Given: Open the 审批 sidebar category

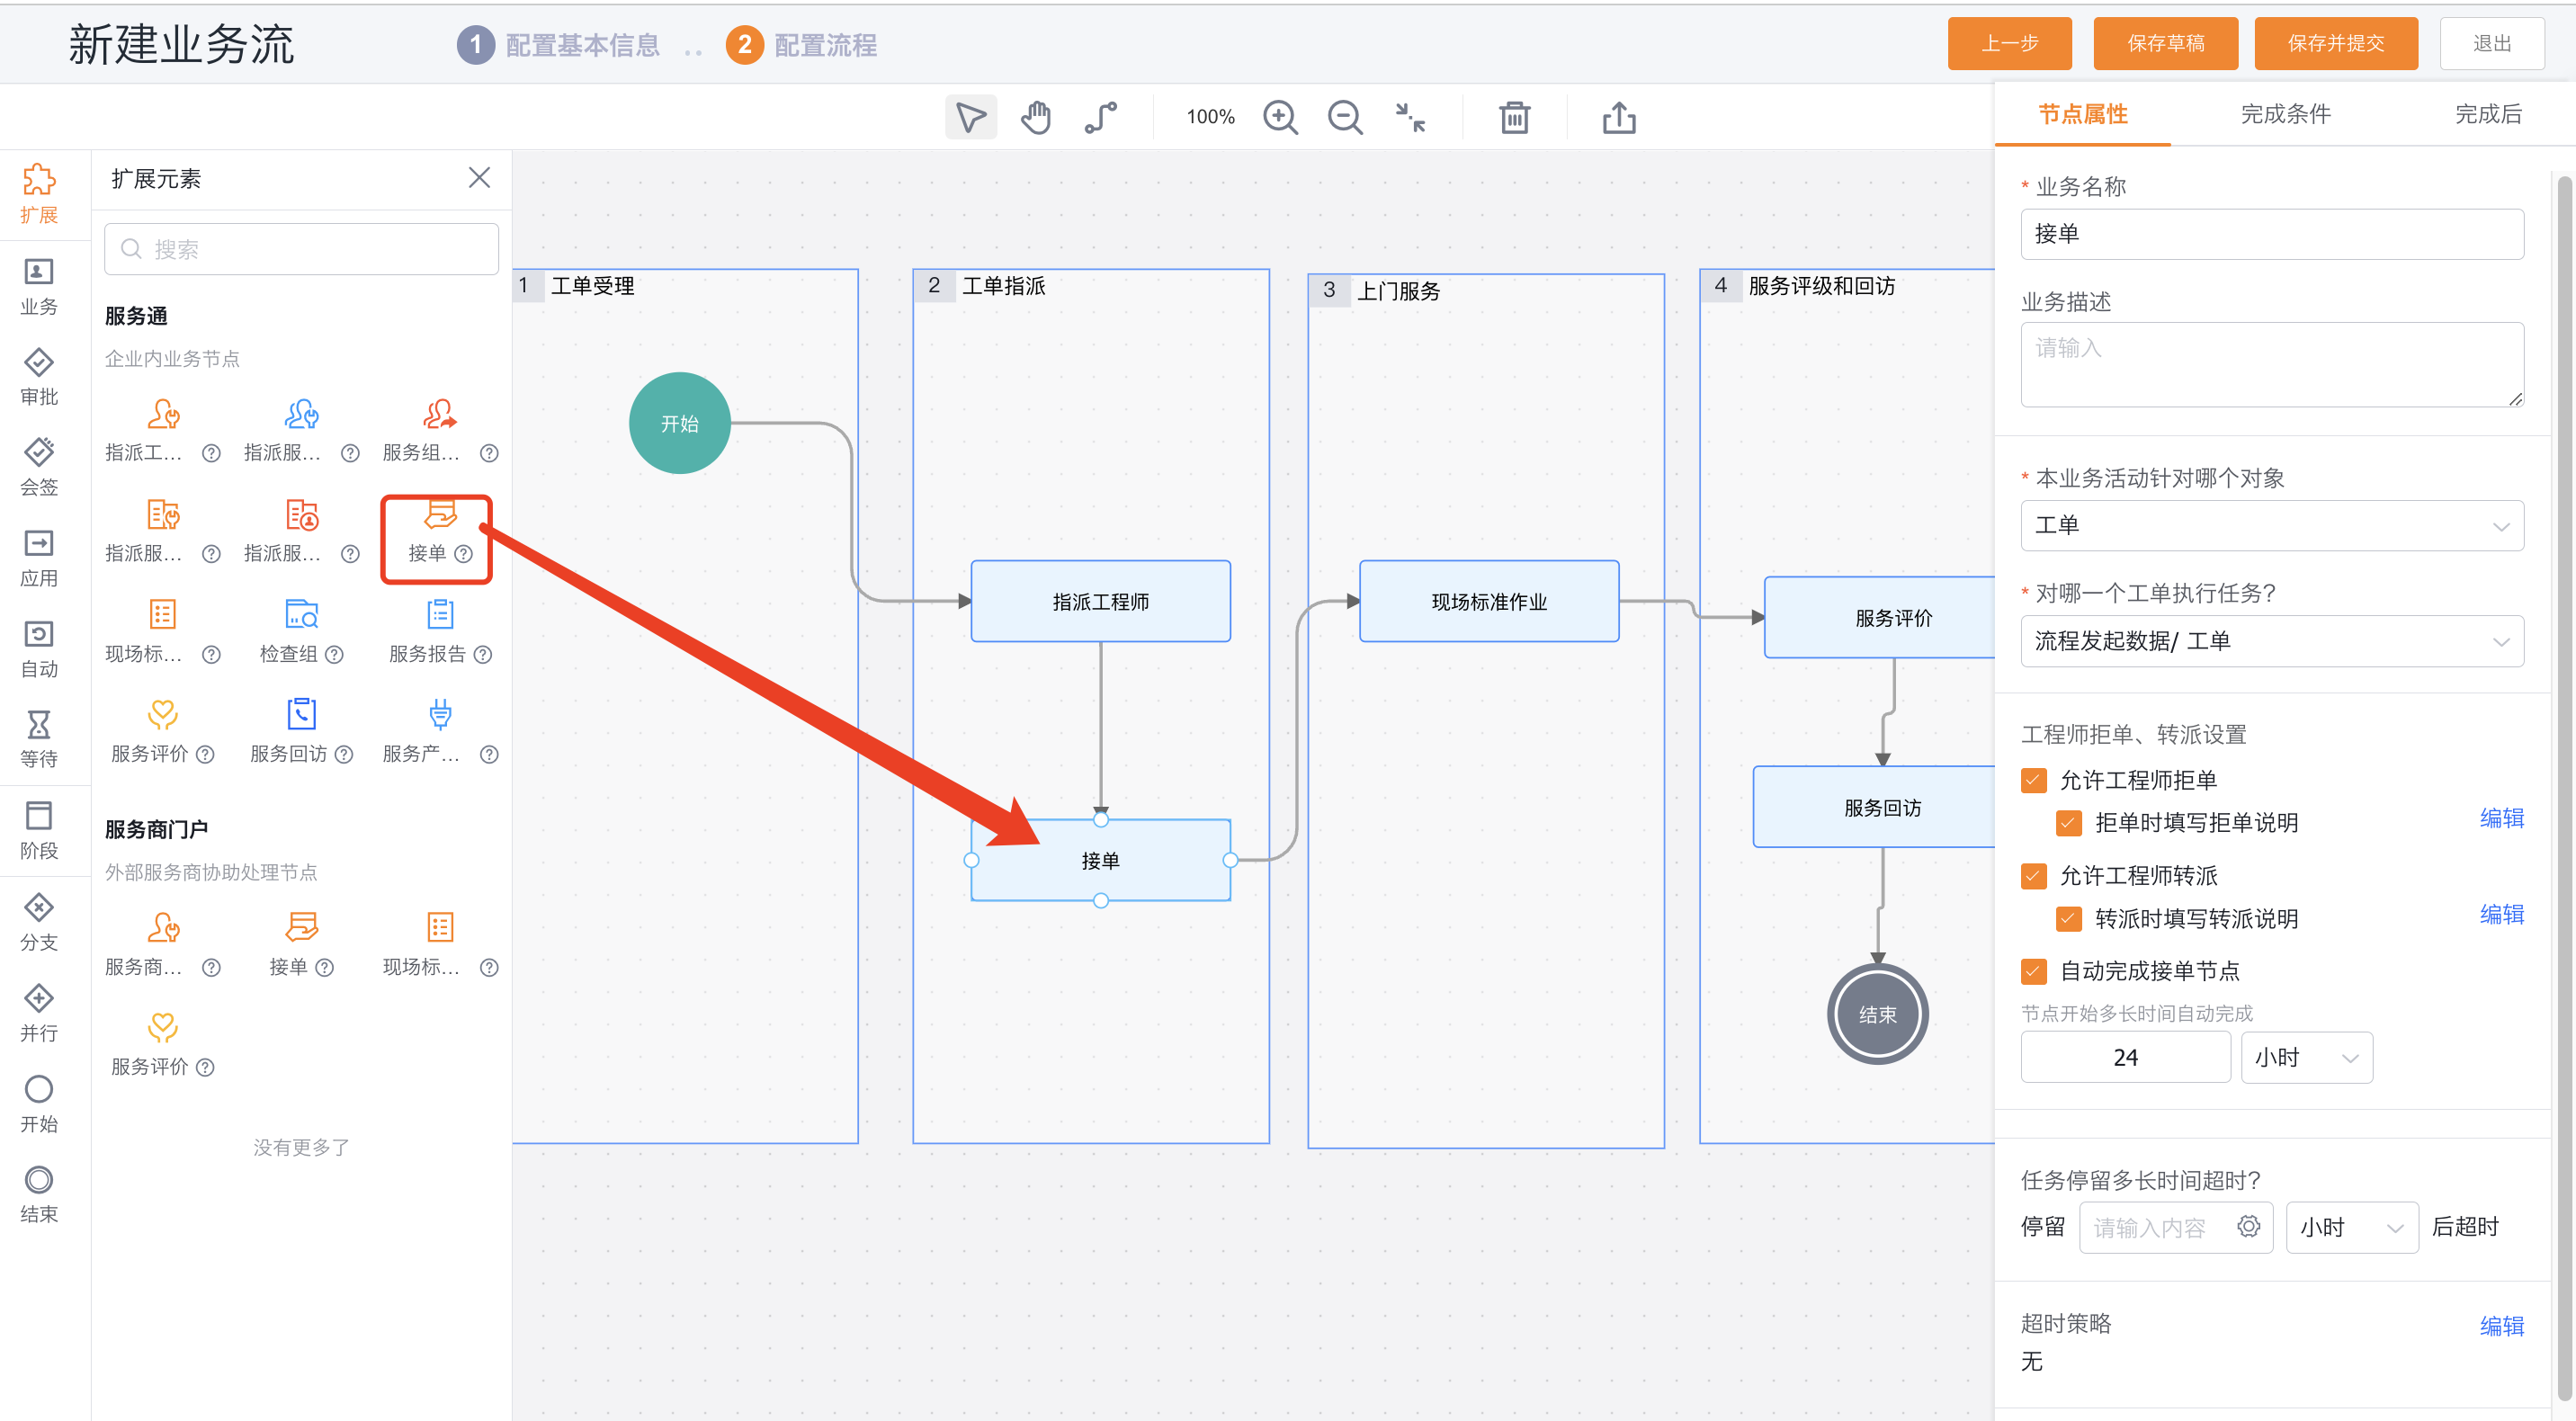Looking at the screenshot, I should tap(39, 377).
